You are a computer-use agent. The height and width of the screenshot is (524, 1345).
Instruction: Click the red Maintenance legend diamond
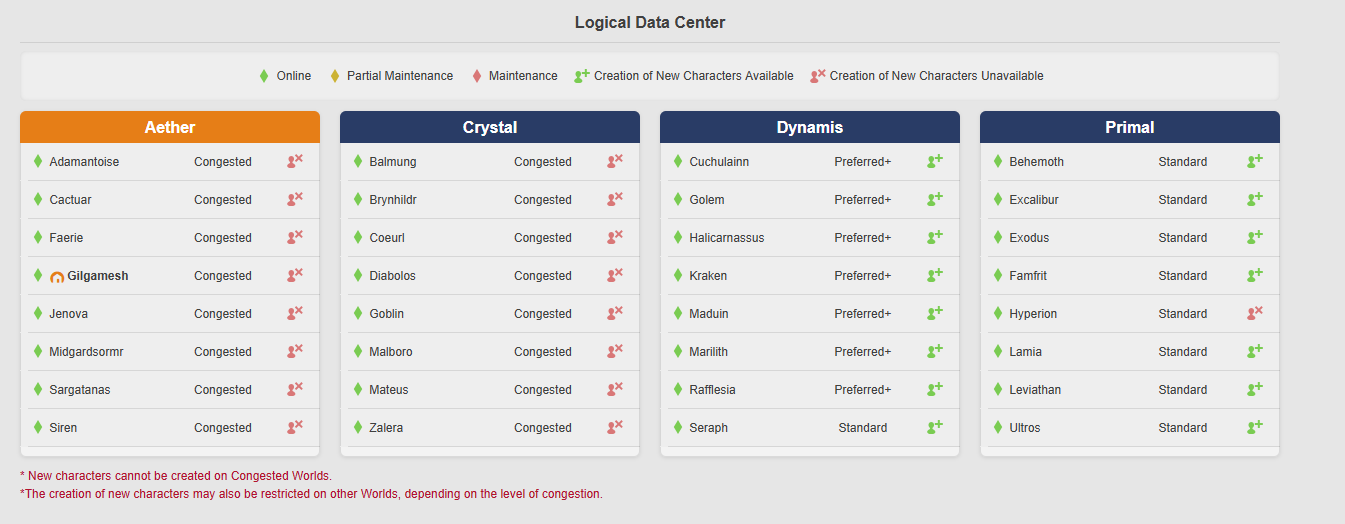pos(477,76)
